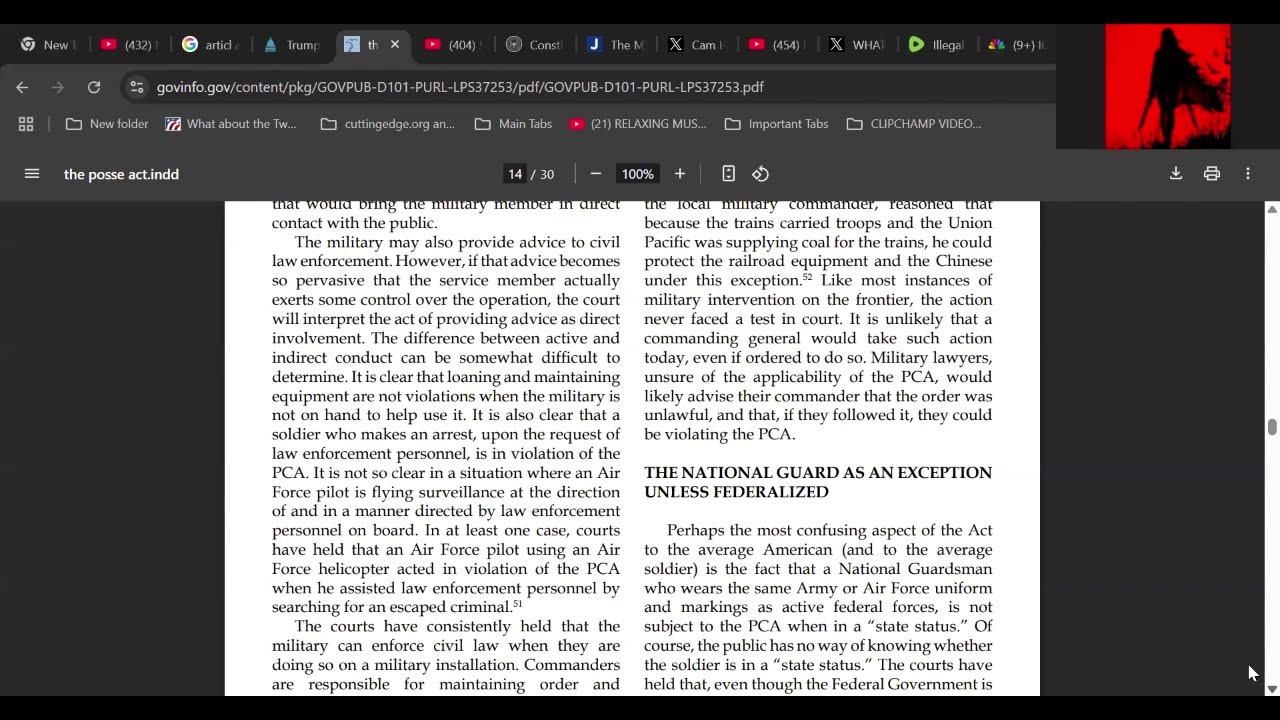Switch to the 'Trump' tab
The height and width of the screenshot is (720, 1280).
point(291,45)
